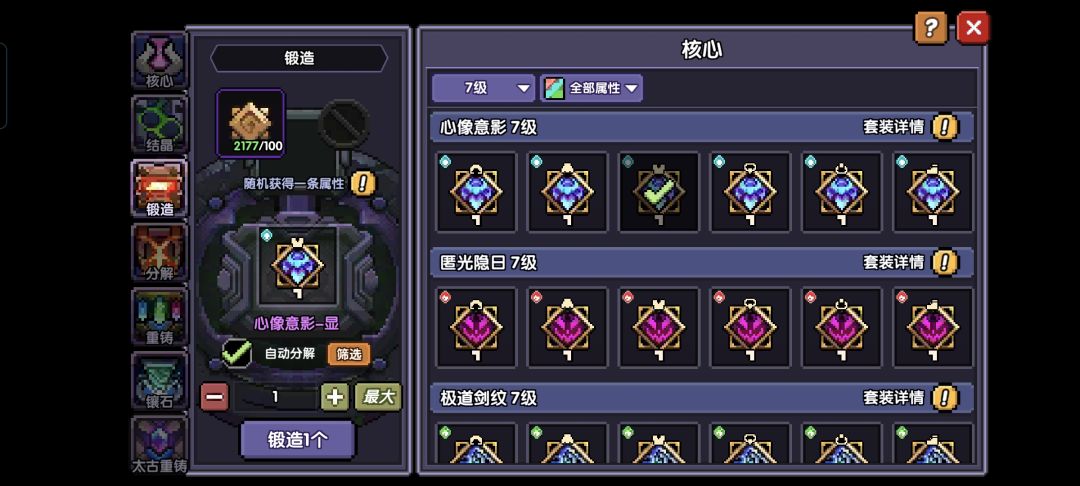Decrease forge quantity with minus button
This screenshot has width=1080, height=486.
pos(214,397)
